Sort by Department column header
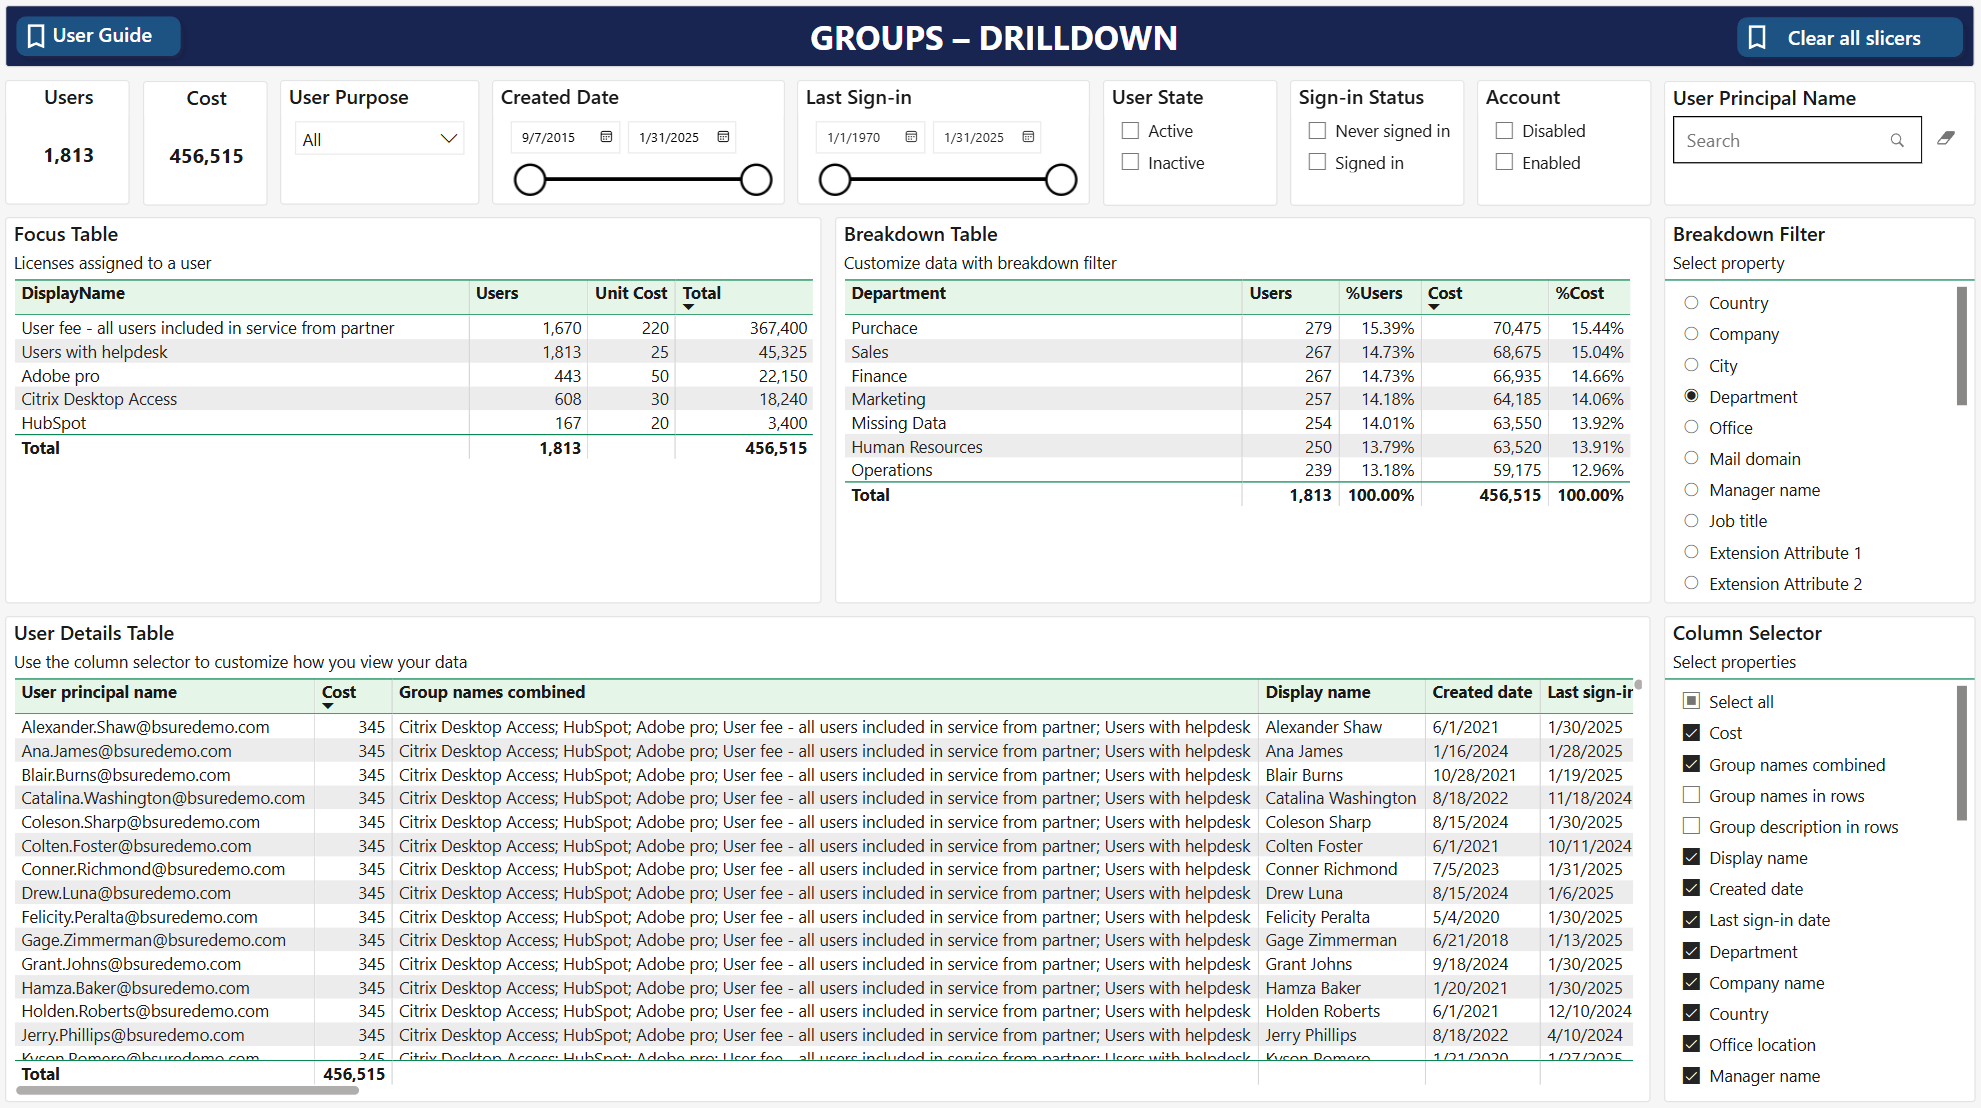This screenshot has height=1108, width=1981. 898,293
